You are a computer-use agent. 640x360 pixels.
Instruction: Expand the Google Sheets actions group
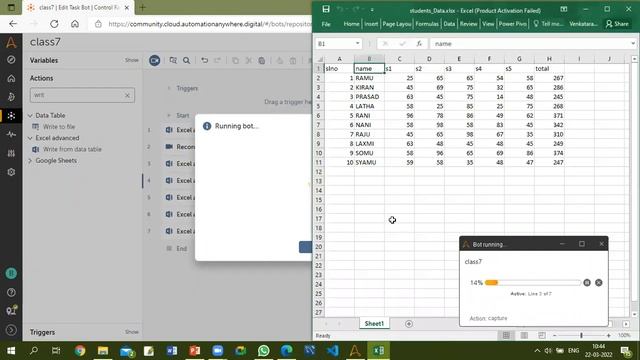pyautogui.click(x=30, y=161)
